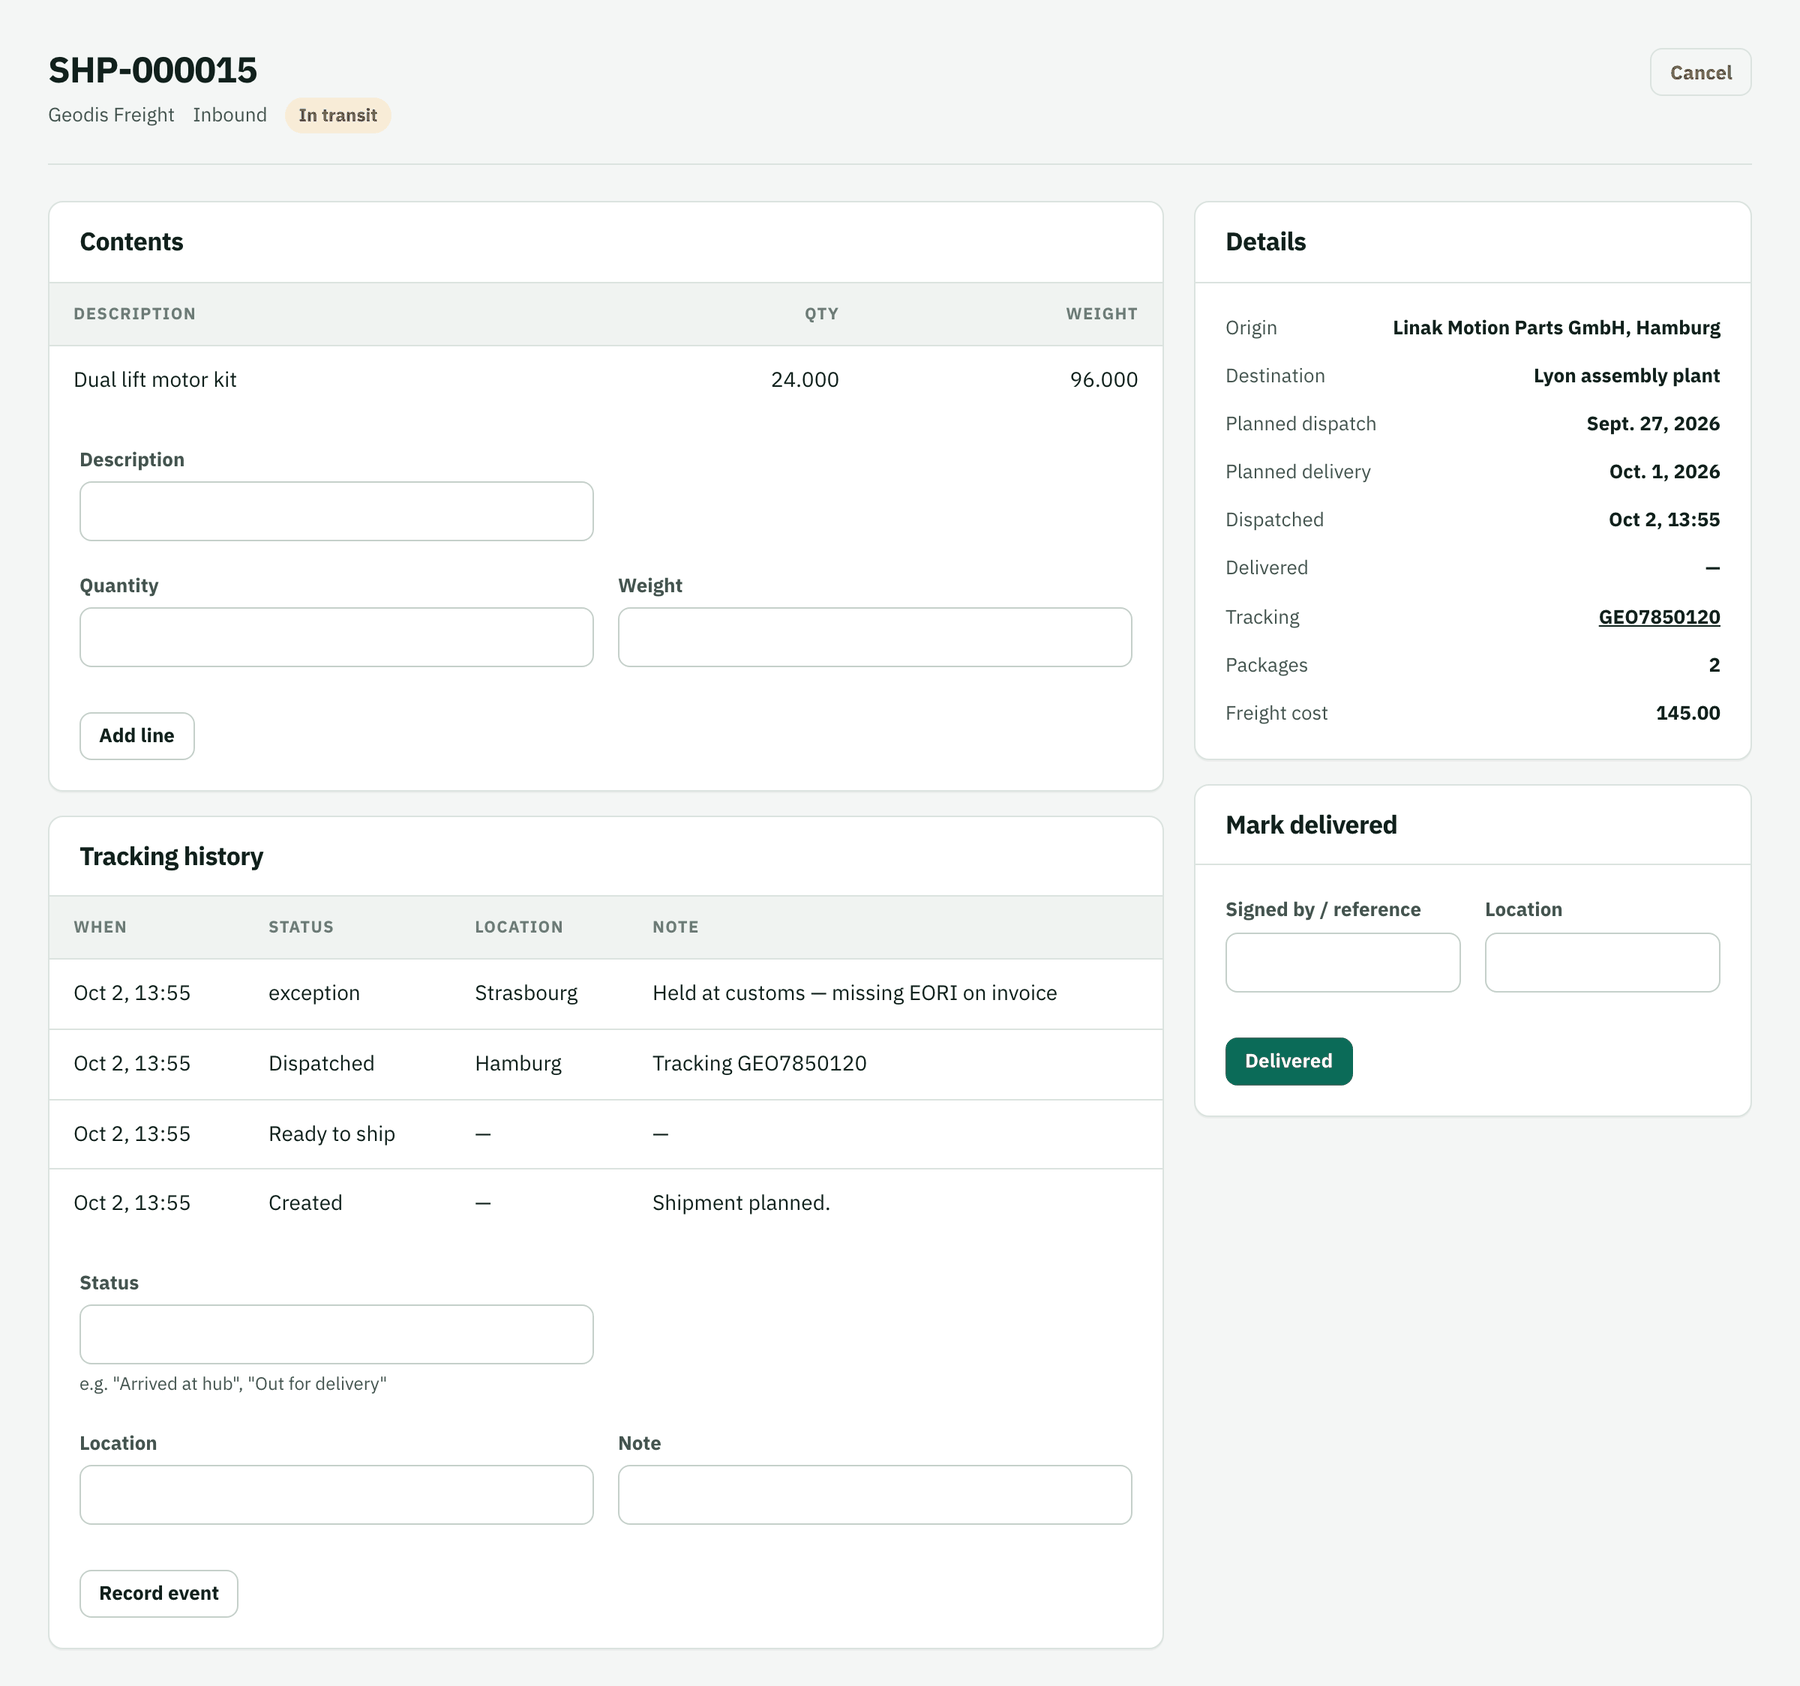Viewport: 1800px width, 1686px height.
Task: Click Lyon assembly plant destination value
Action: tap(1626, 376)
